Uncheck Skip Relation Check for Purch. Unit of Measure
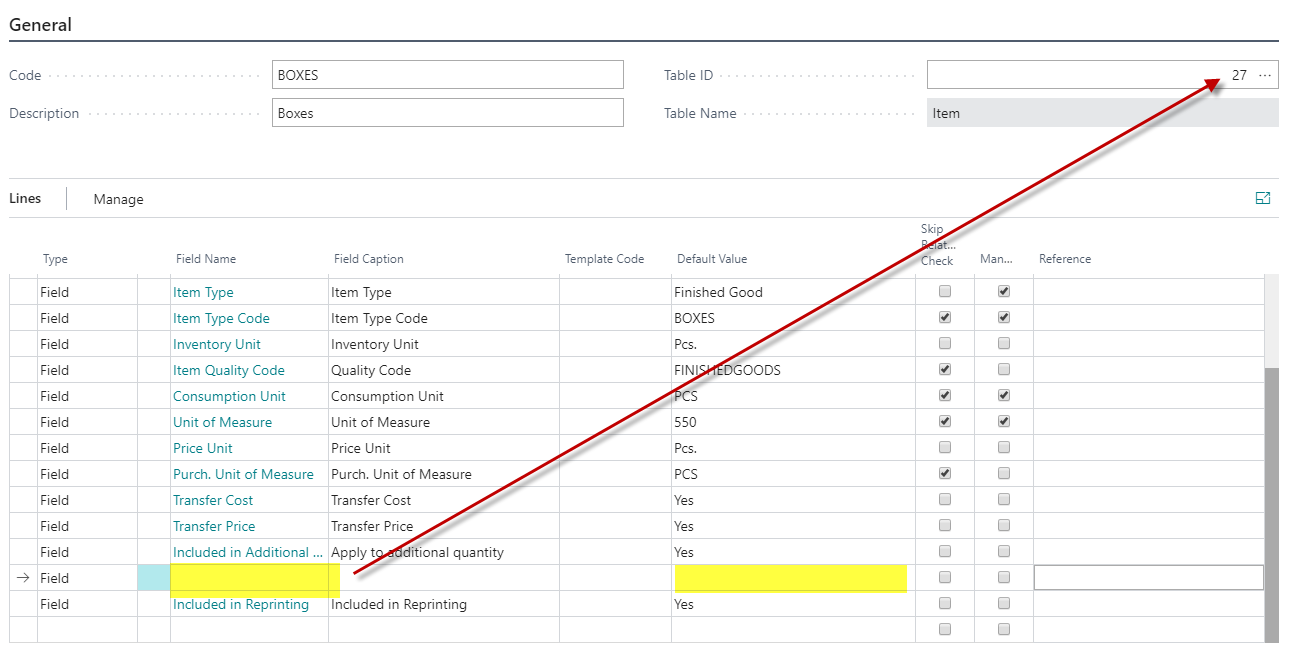The width and height of the screenshot is (1289, 651). pyautogui.click(x=945, y=474)
